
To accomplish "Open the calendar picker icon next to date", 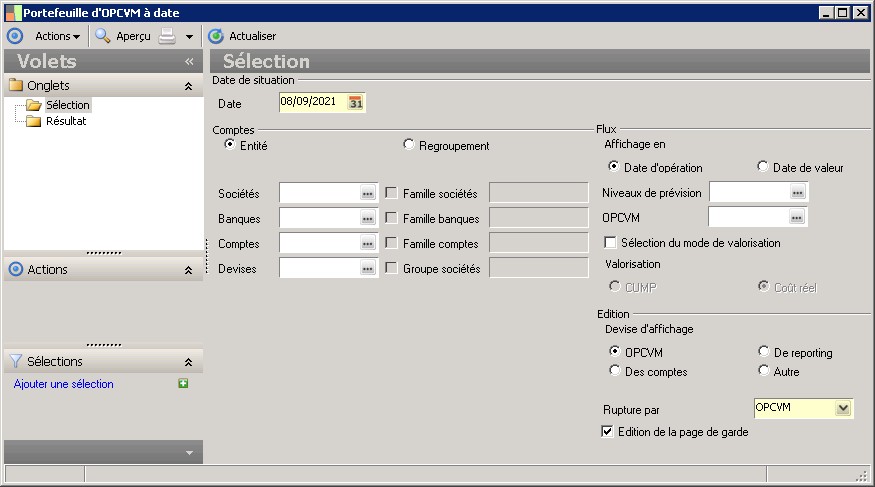I will pyautogui.click(x=355, y=103).
